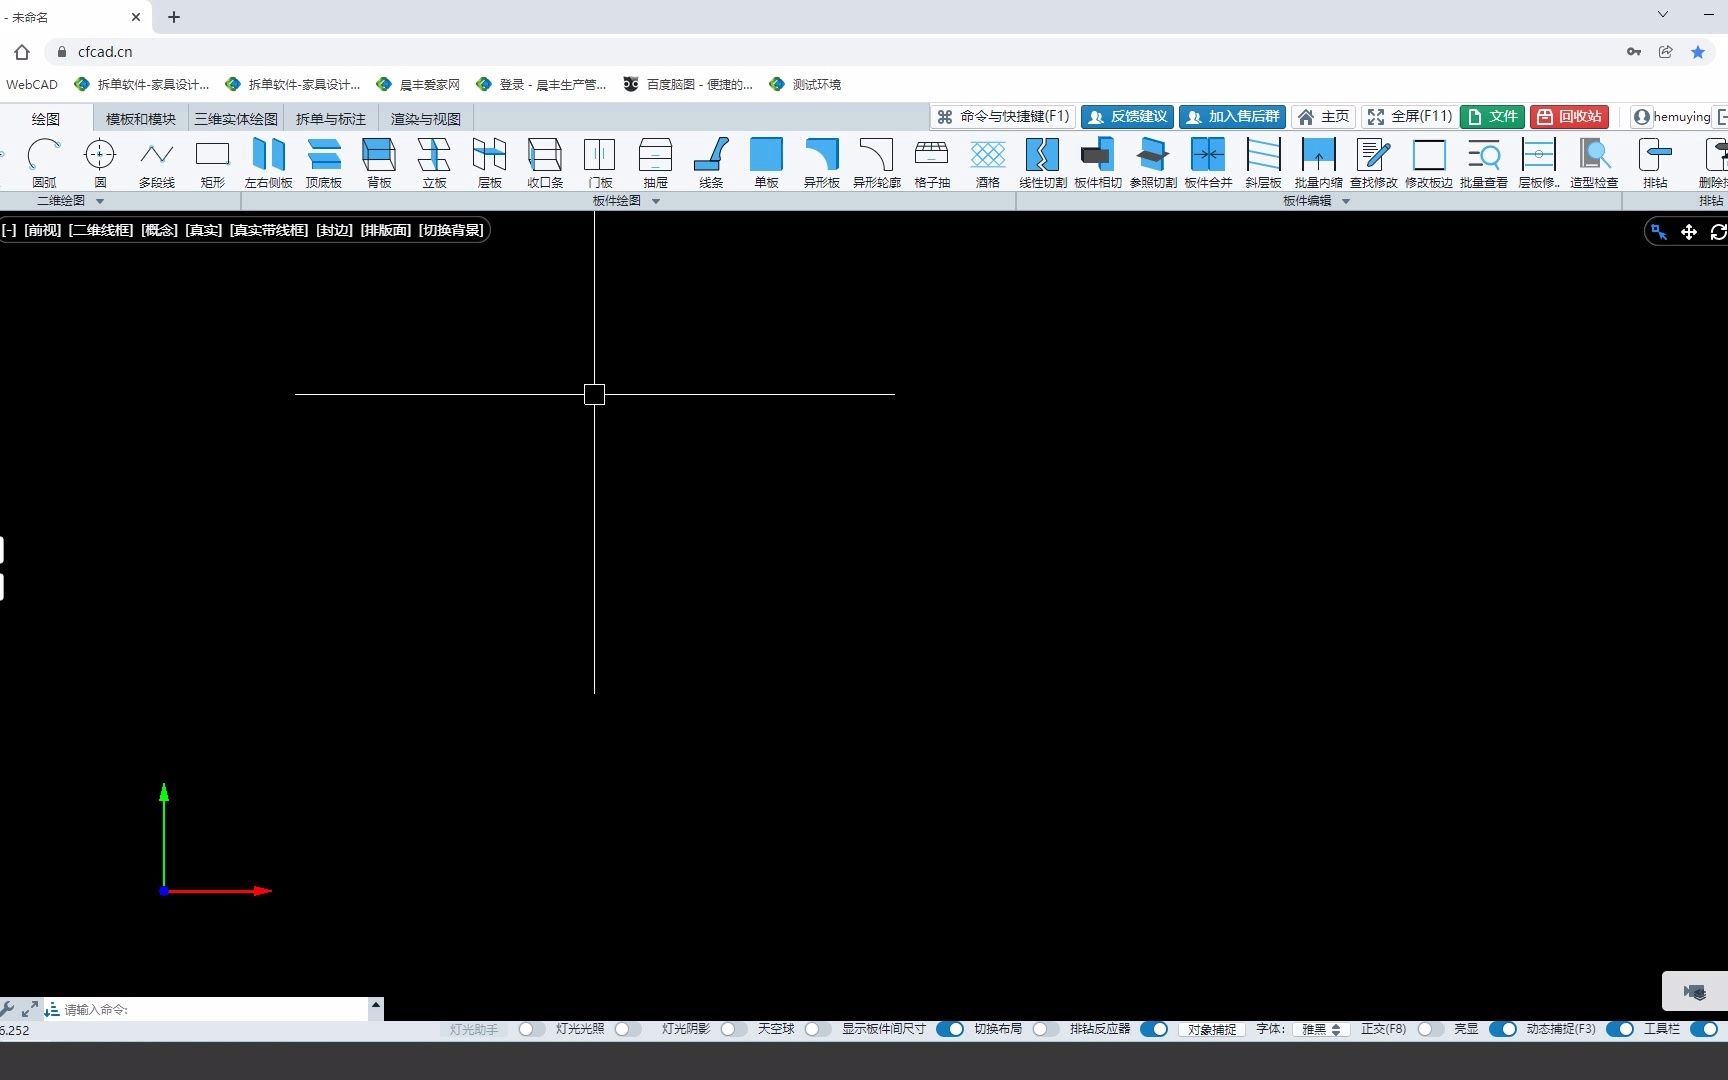Viewport: 1728px width, 1080px height.
Task: Insert 左右侧板 side panels
Action: point(268,162)
